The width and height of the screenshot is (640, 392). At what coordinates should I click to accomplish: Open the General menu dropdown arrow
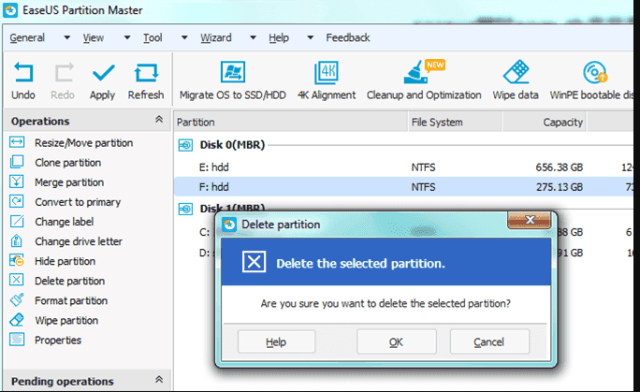click(67, 38)
